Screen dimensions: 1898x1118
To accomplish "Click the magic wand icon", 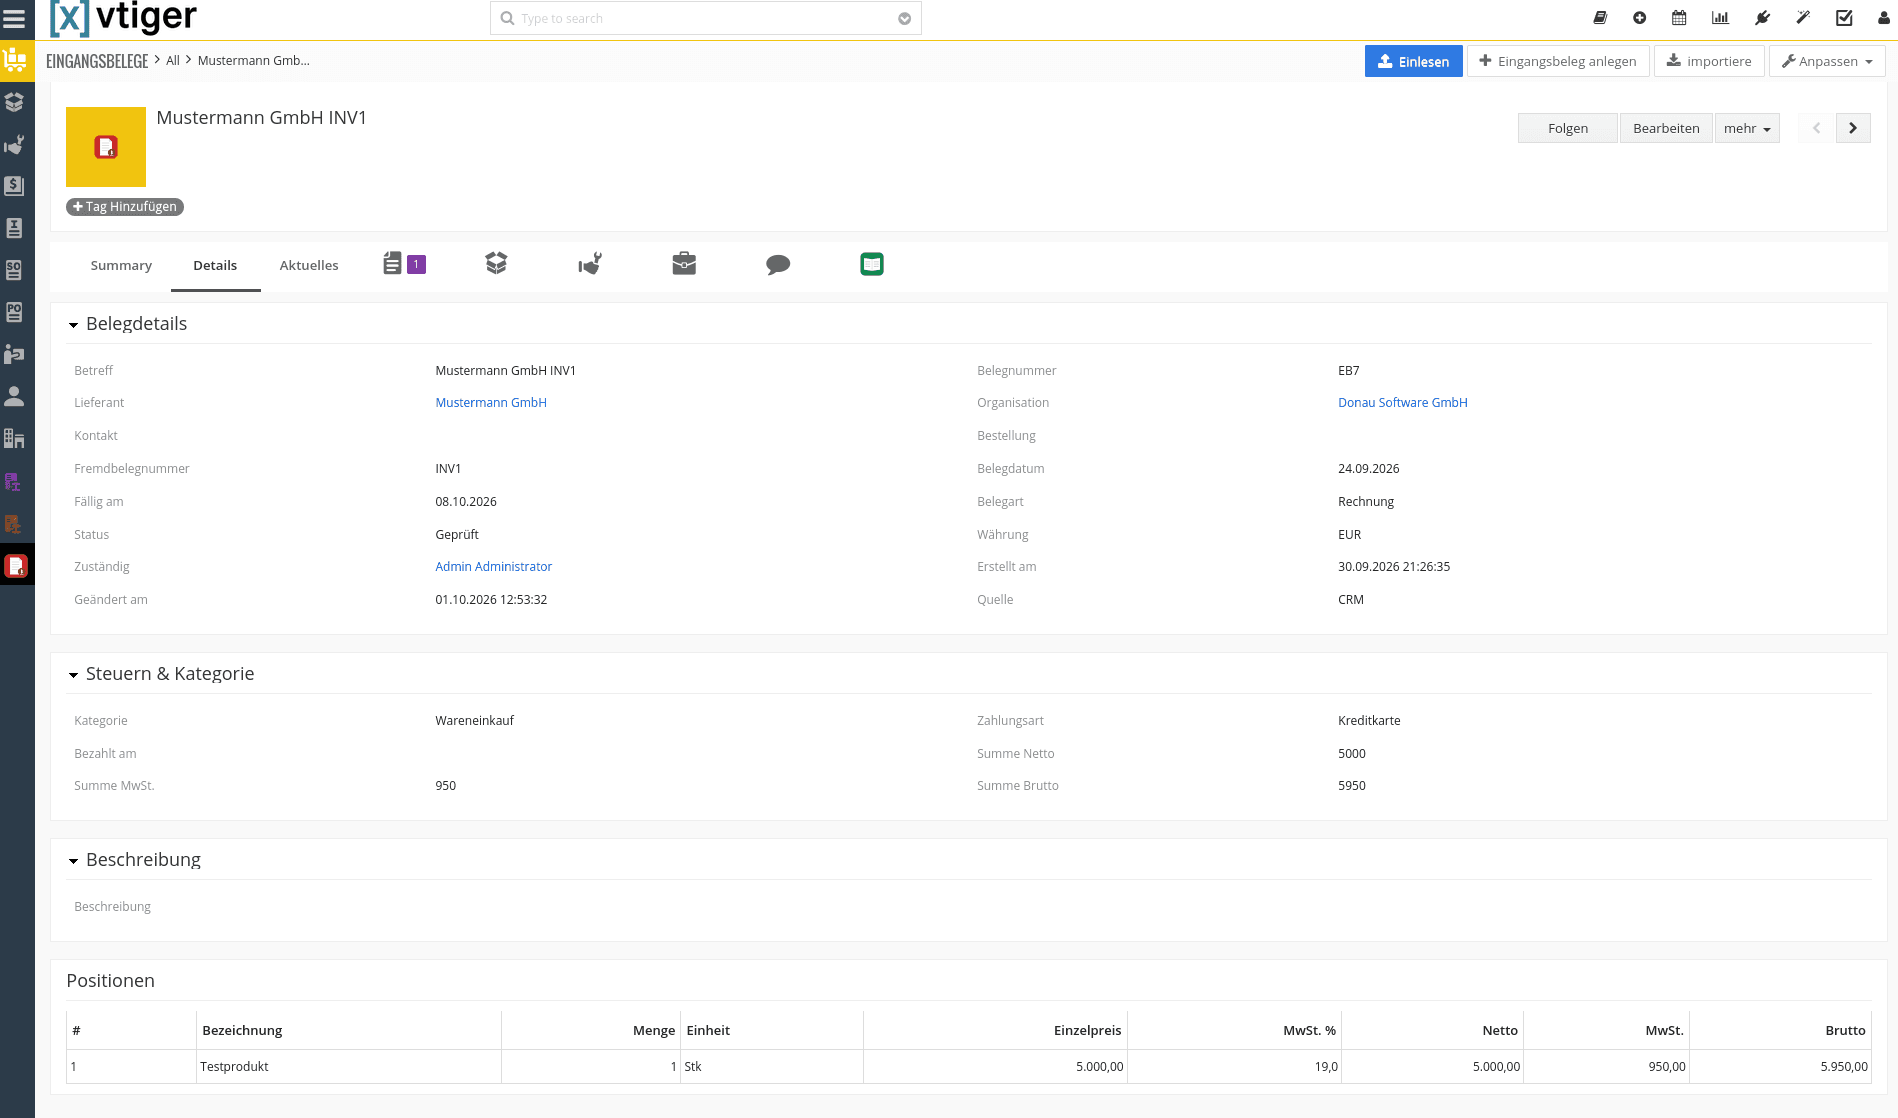I will 1803,18.
